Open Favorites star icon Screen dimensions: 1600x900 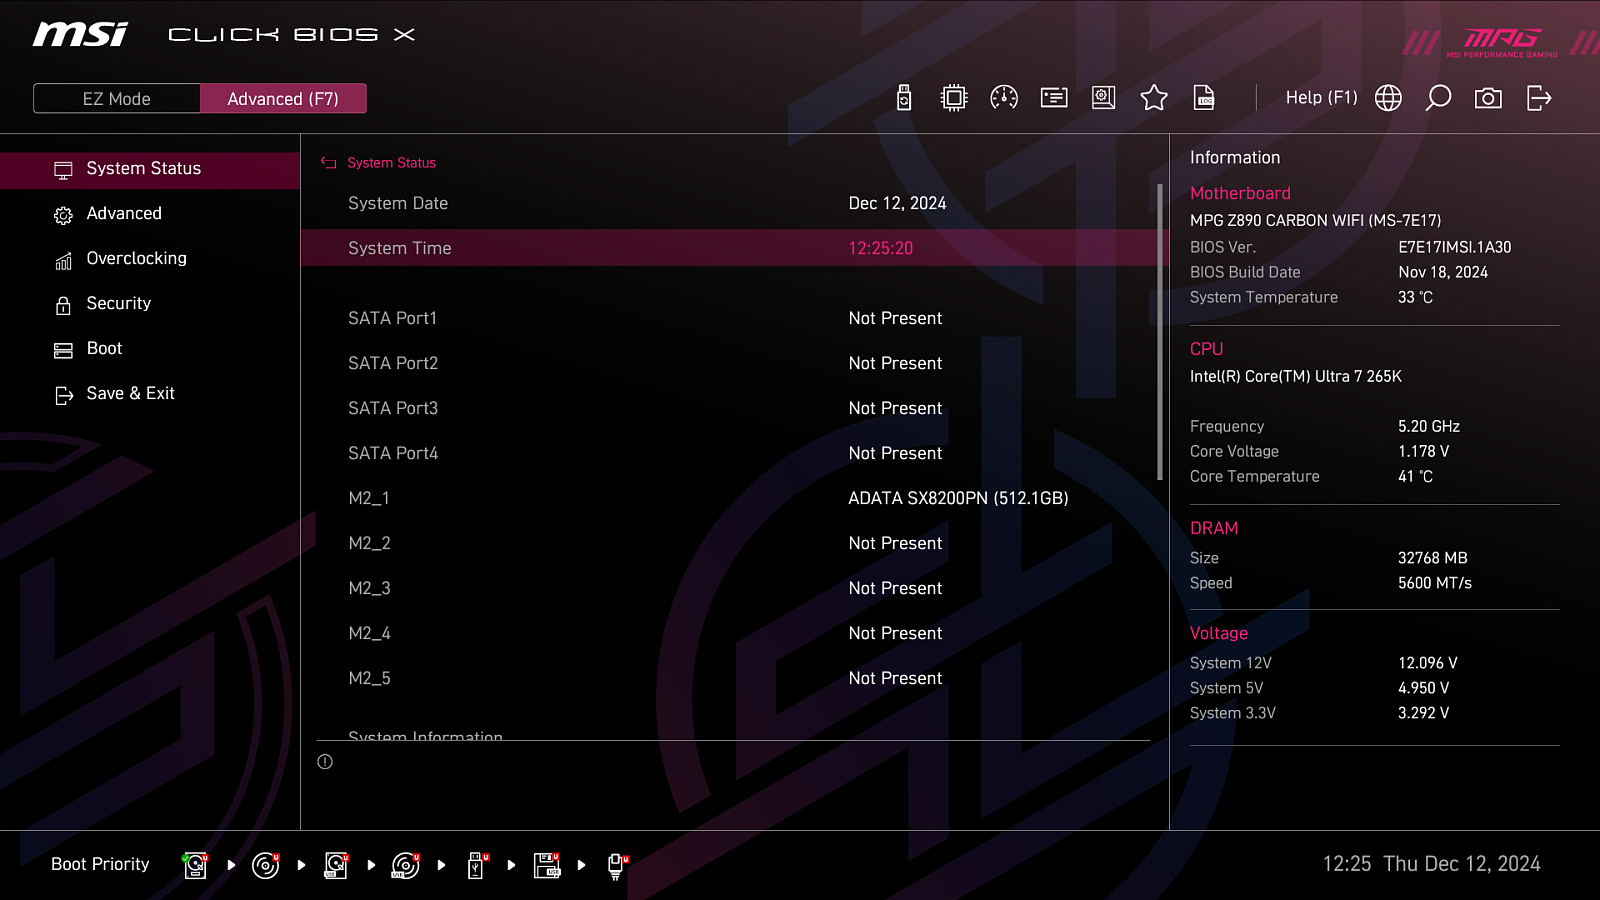(x=1154, y=98)
